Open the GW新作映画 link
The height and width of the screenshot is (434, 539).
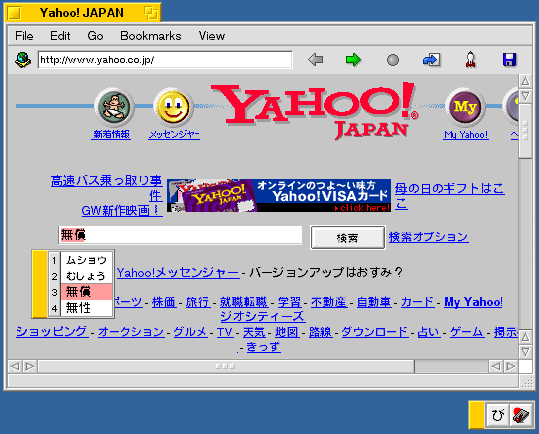click(122, 210)
